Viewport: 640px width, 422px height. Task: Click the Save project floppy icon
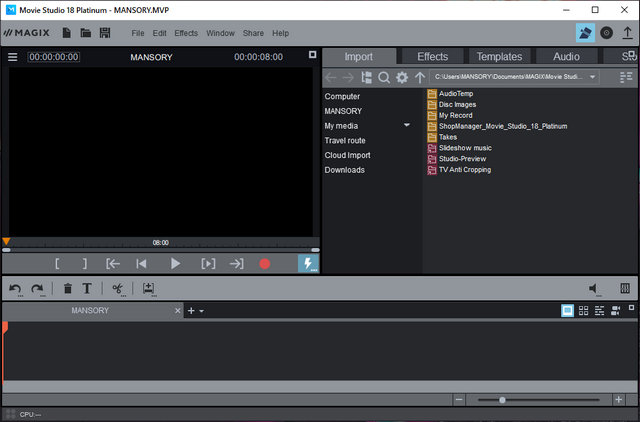click(x=105, y=33)
